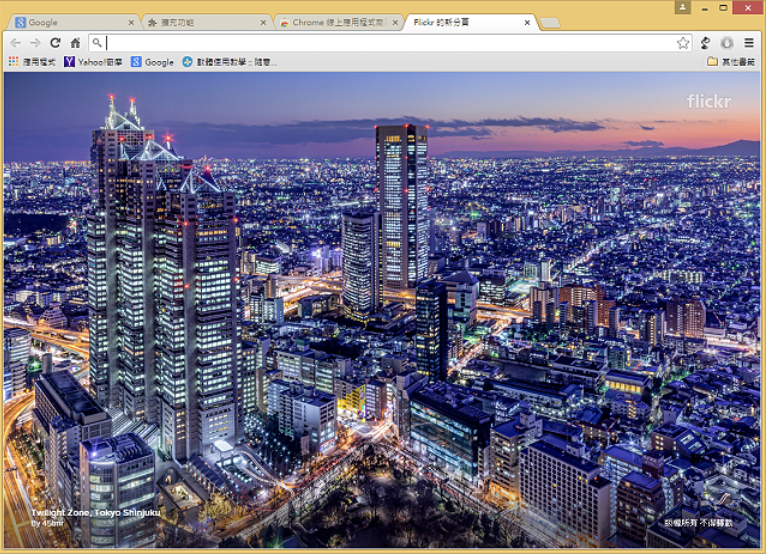
Task: Open the software tutorial bookmark with the blue icon
Action: [229, 62]
